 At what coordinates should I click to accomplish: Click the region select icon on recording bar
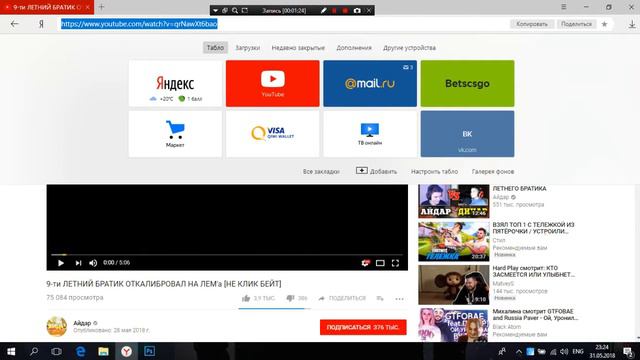pos(244,10)
